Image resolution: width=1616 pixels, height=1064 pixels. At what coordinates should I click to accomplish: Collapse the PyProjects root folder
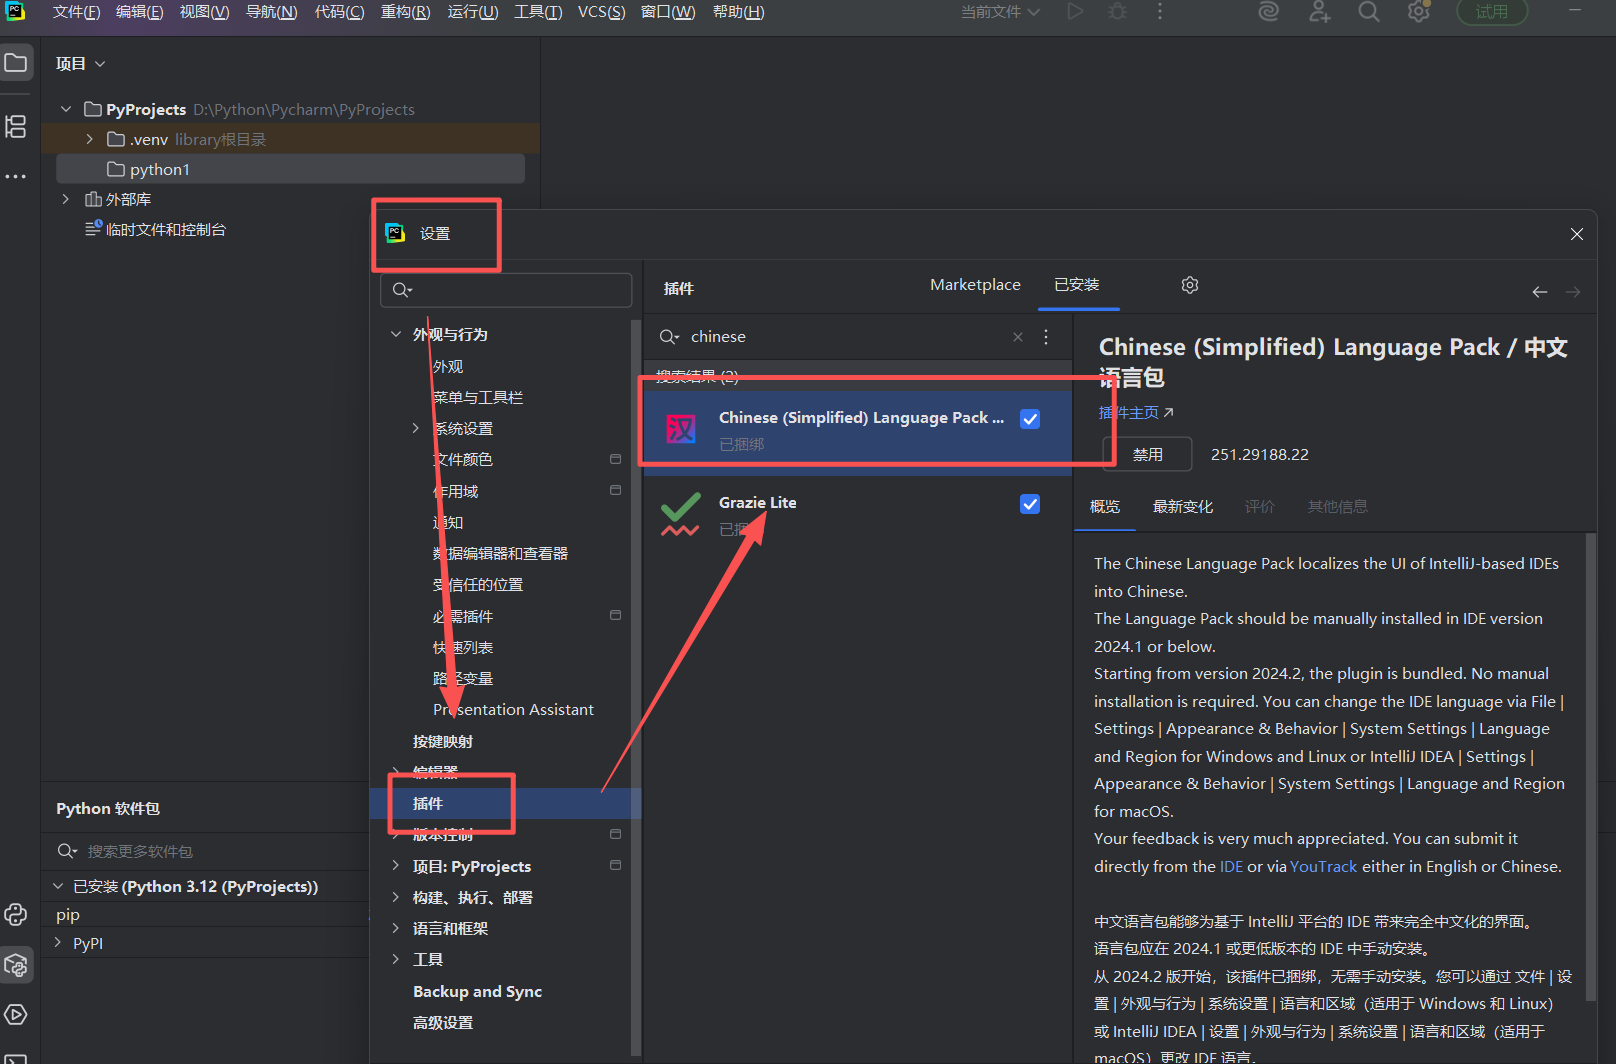click(x=66, y=109)
